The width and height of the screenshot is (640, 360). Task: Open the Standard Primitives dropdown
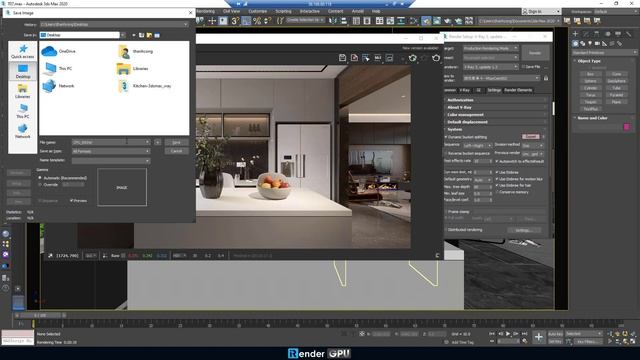click(604, 53)
